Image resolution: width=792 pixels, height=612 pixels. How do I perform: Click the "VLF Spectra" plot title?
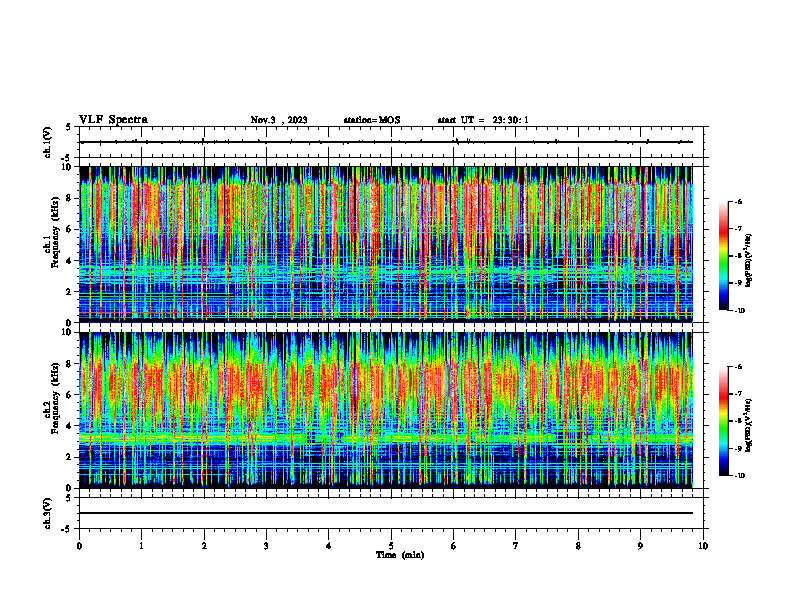coord(113,120)
